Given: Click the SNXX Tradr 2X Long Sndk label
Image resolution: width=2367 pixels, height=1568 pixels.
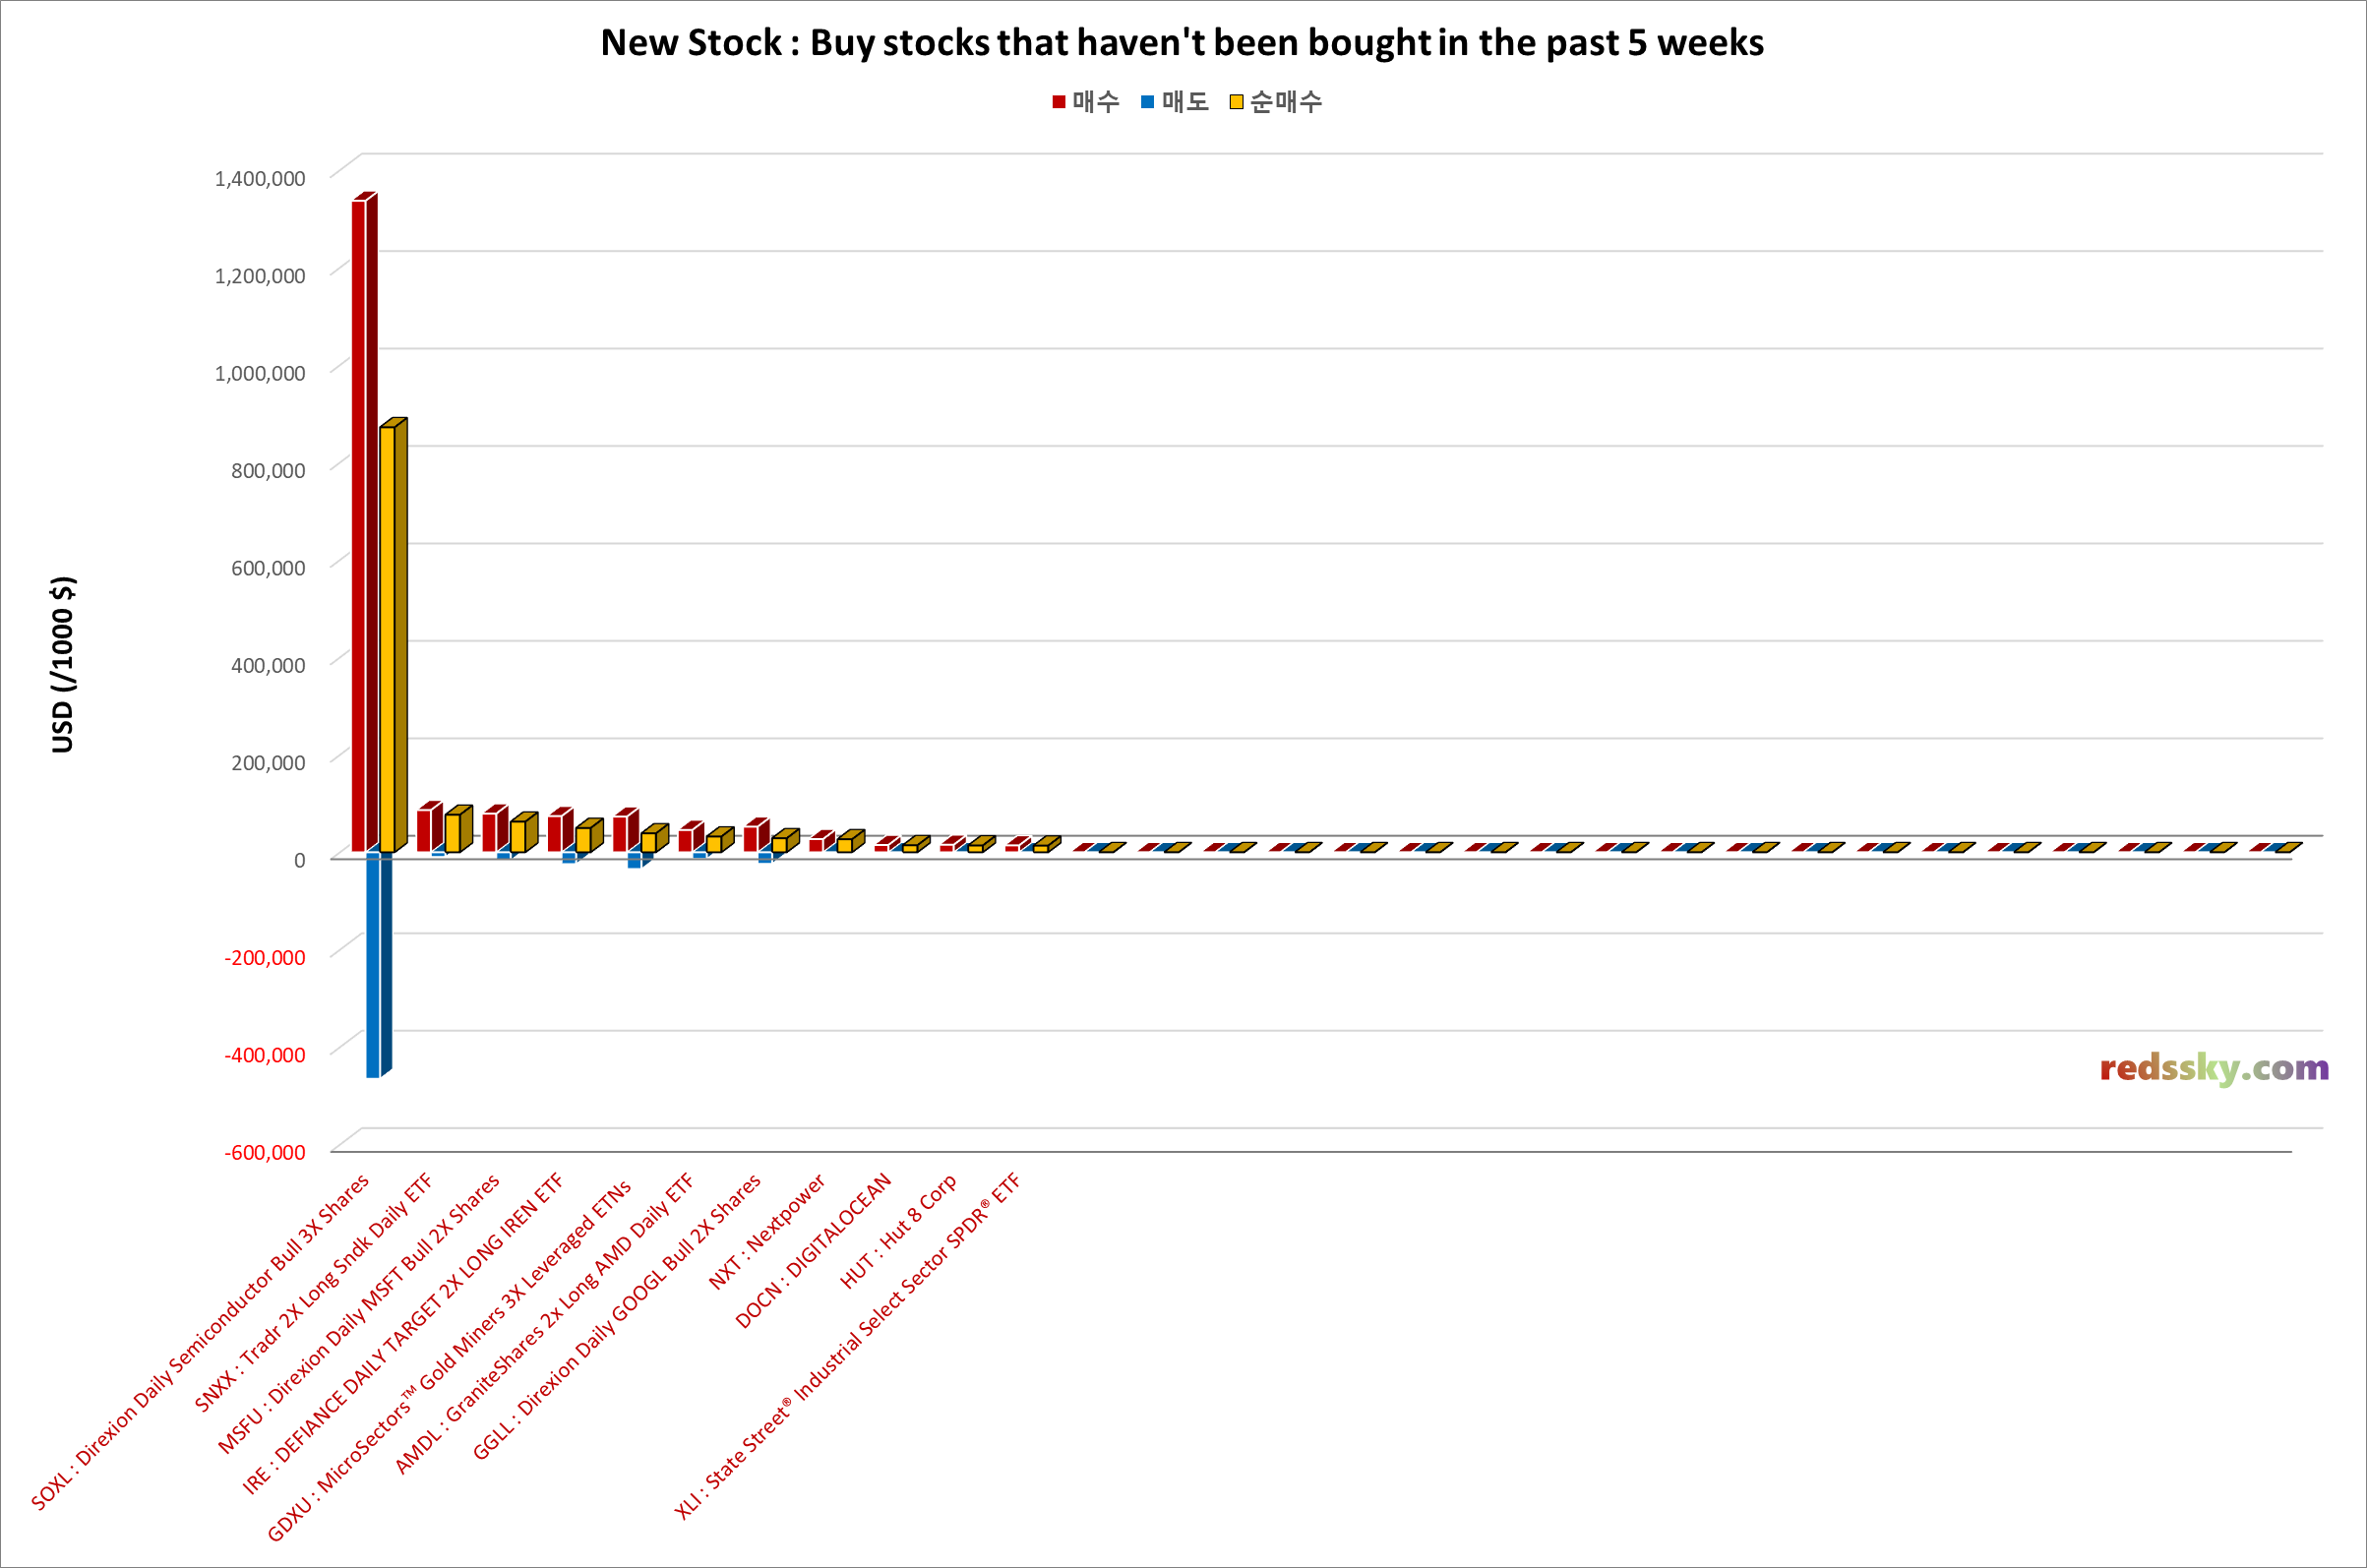Looking at the screenshot, I should pyautogui.click(x=313, y=1292).
